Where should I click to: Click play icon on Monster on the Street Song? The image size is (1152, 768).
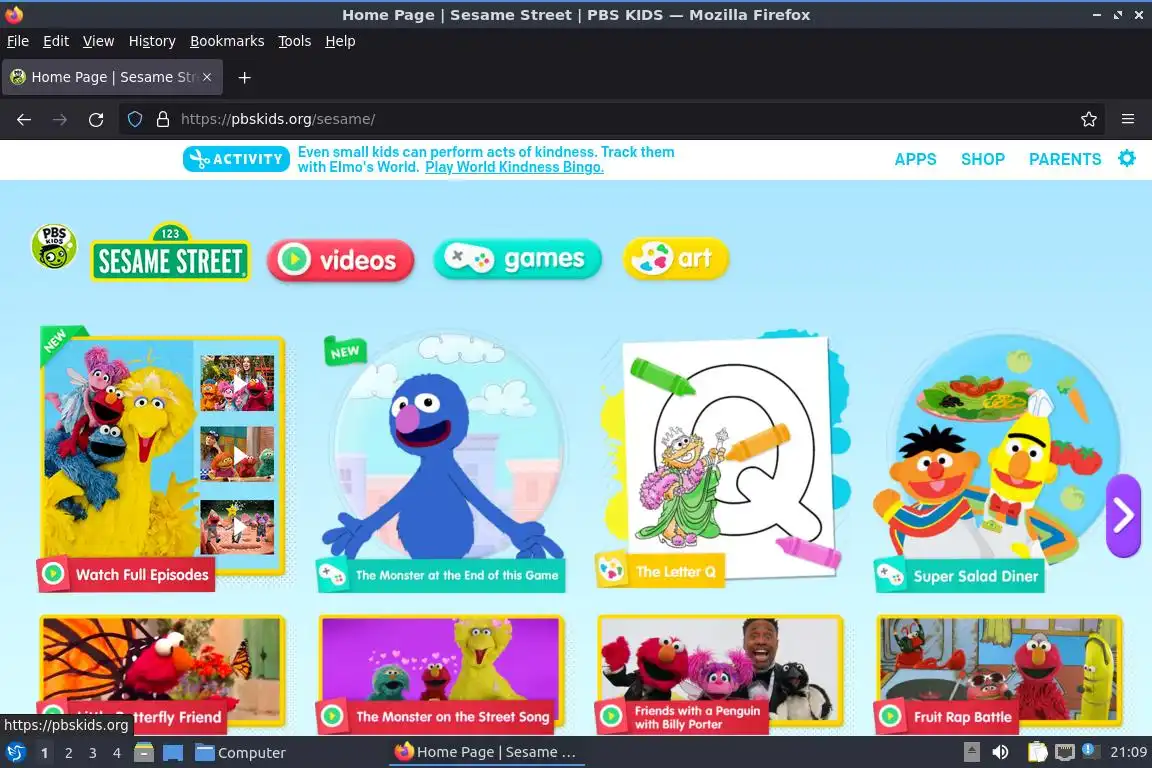click(332, 715)
